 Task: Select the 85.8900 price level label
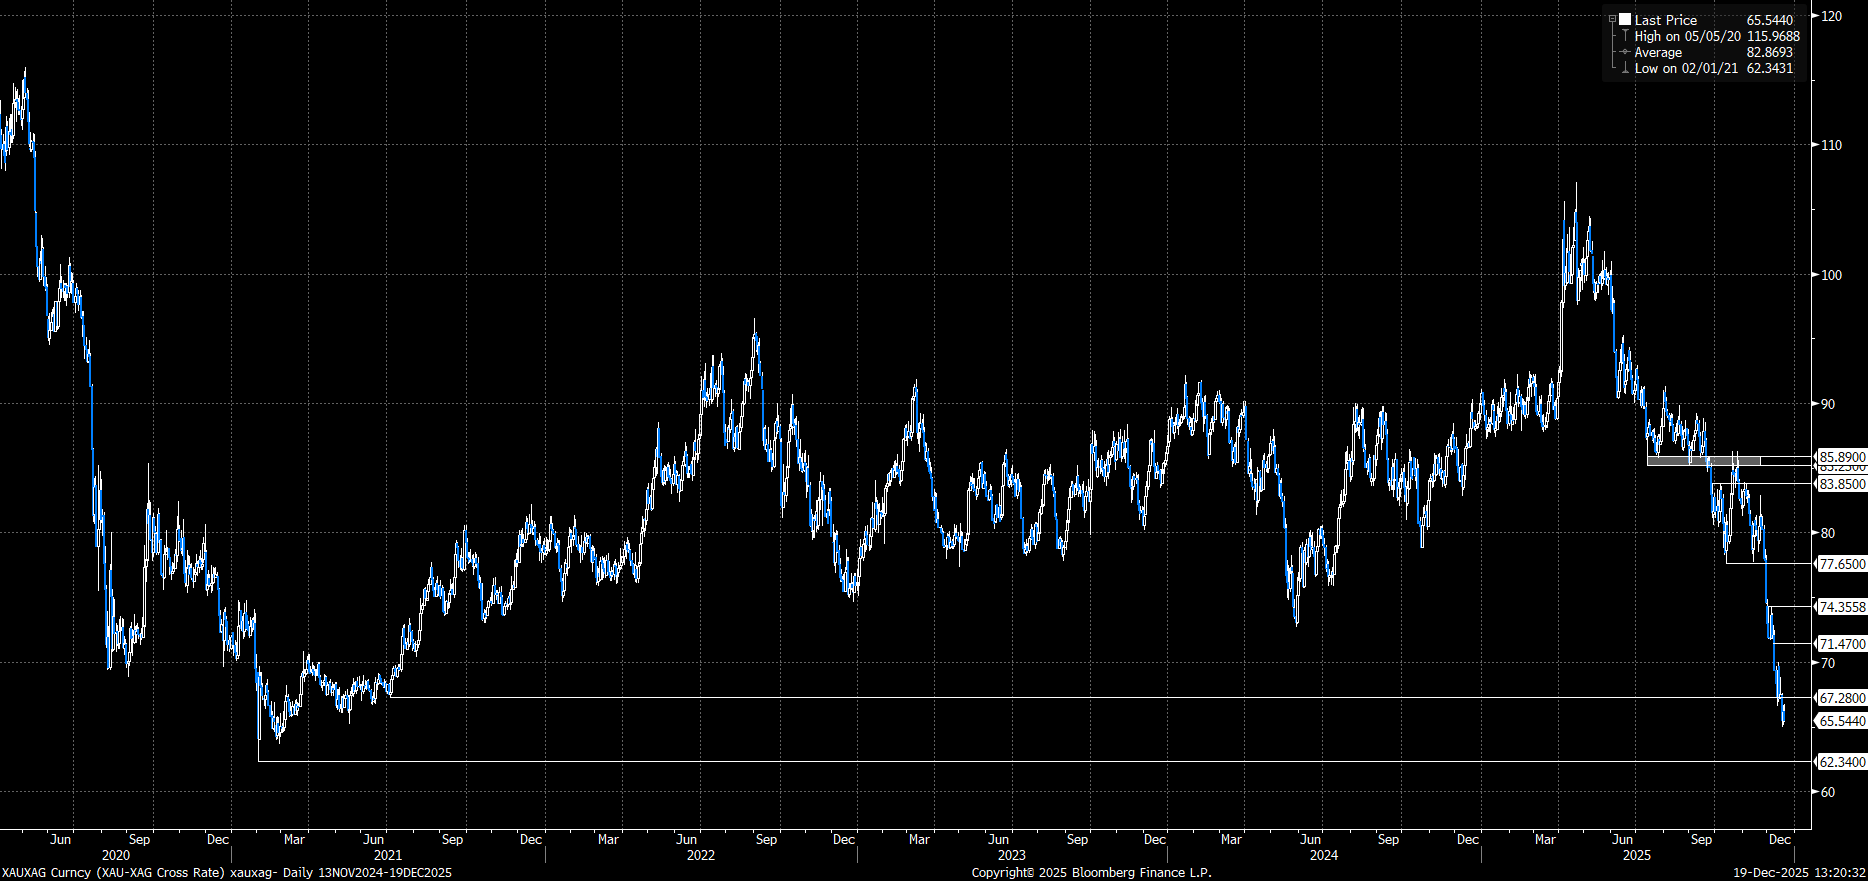(1841, 456)
